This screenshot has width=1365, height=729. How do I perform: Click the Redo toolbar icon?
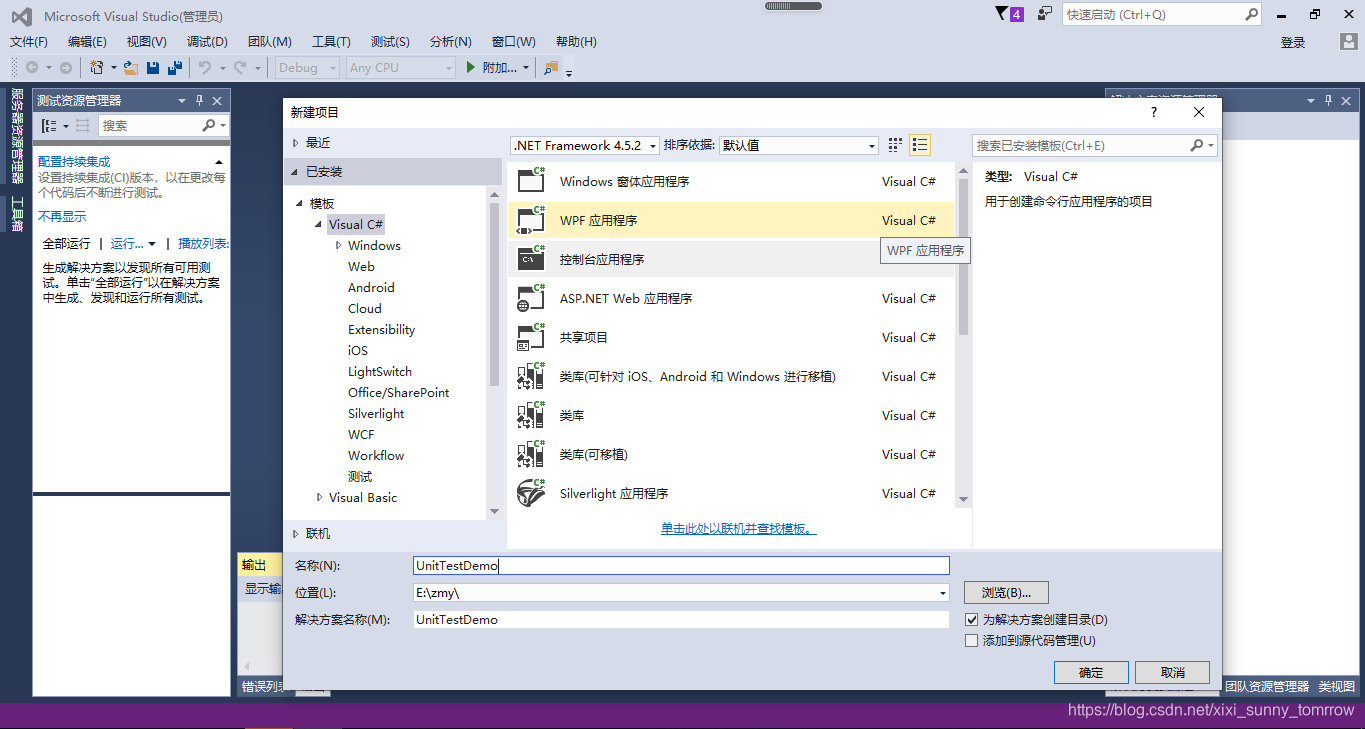tap(240, 67)
